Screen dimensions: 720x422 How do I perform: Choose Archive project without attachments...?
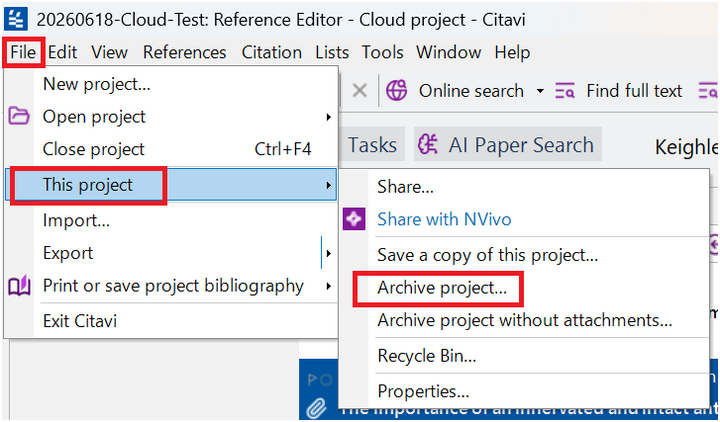524,320
